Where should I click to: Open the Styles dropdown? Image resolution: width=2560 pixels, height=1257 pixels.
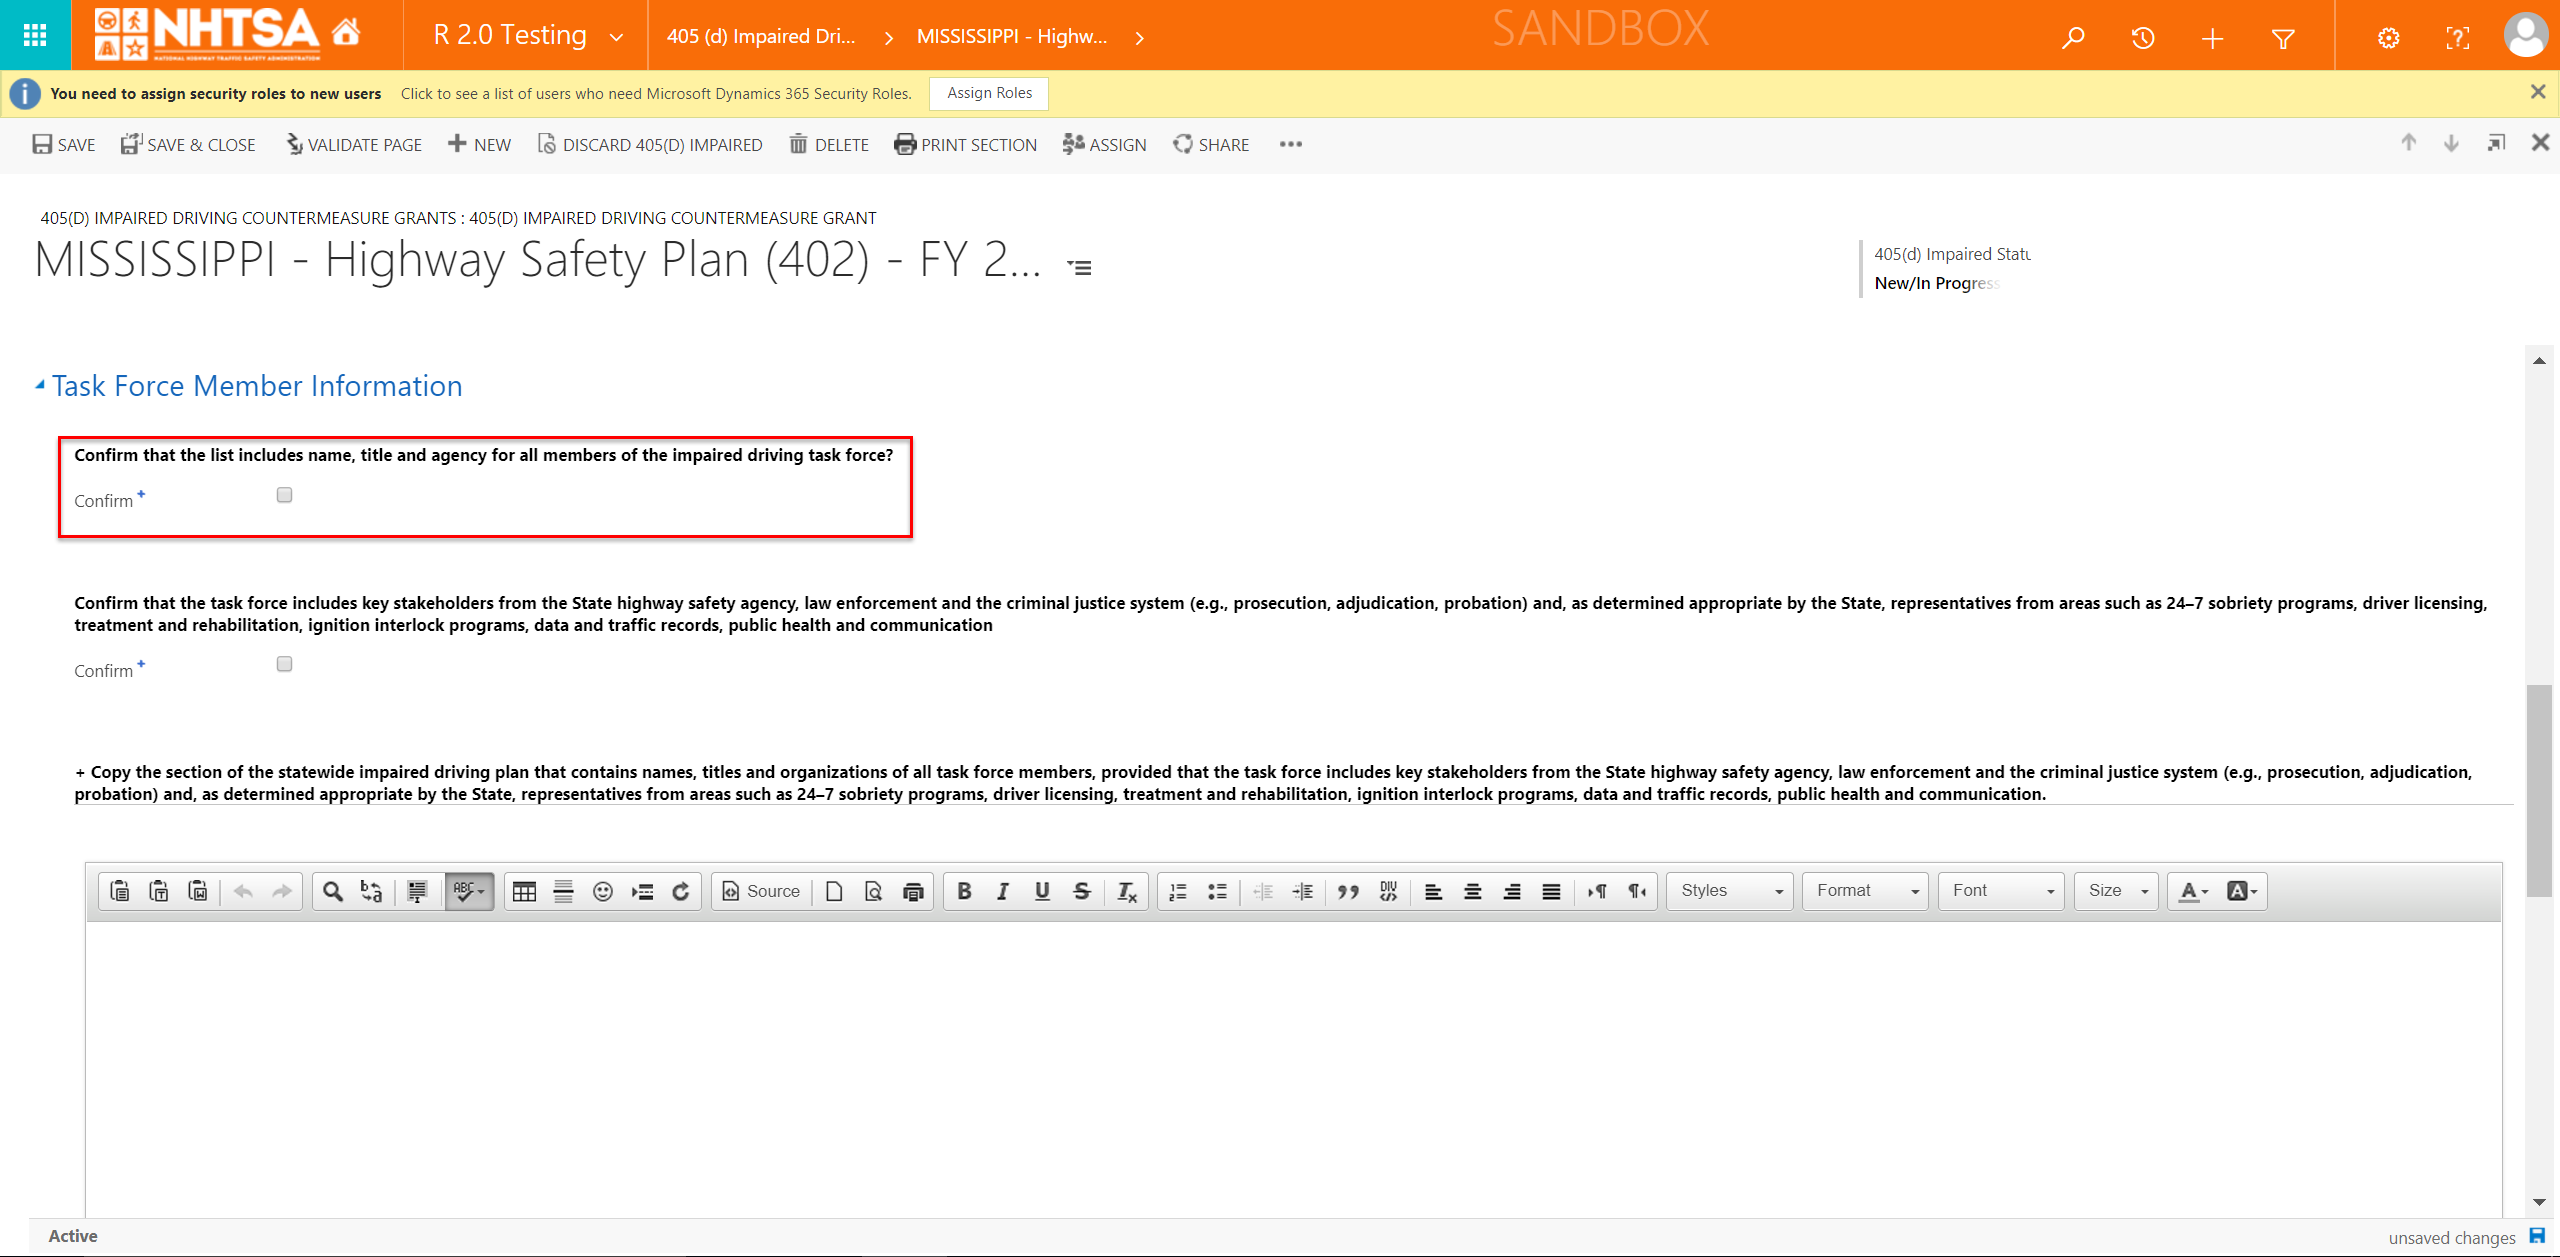tap(1730, 891)
